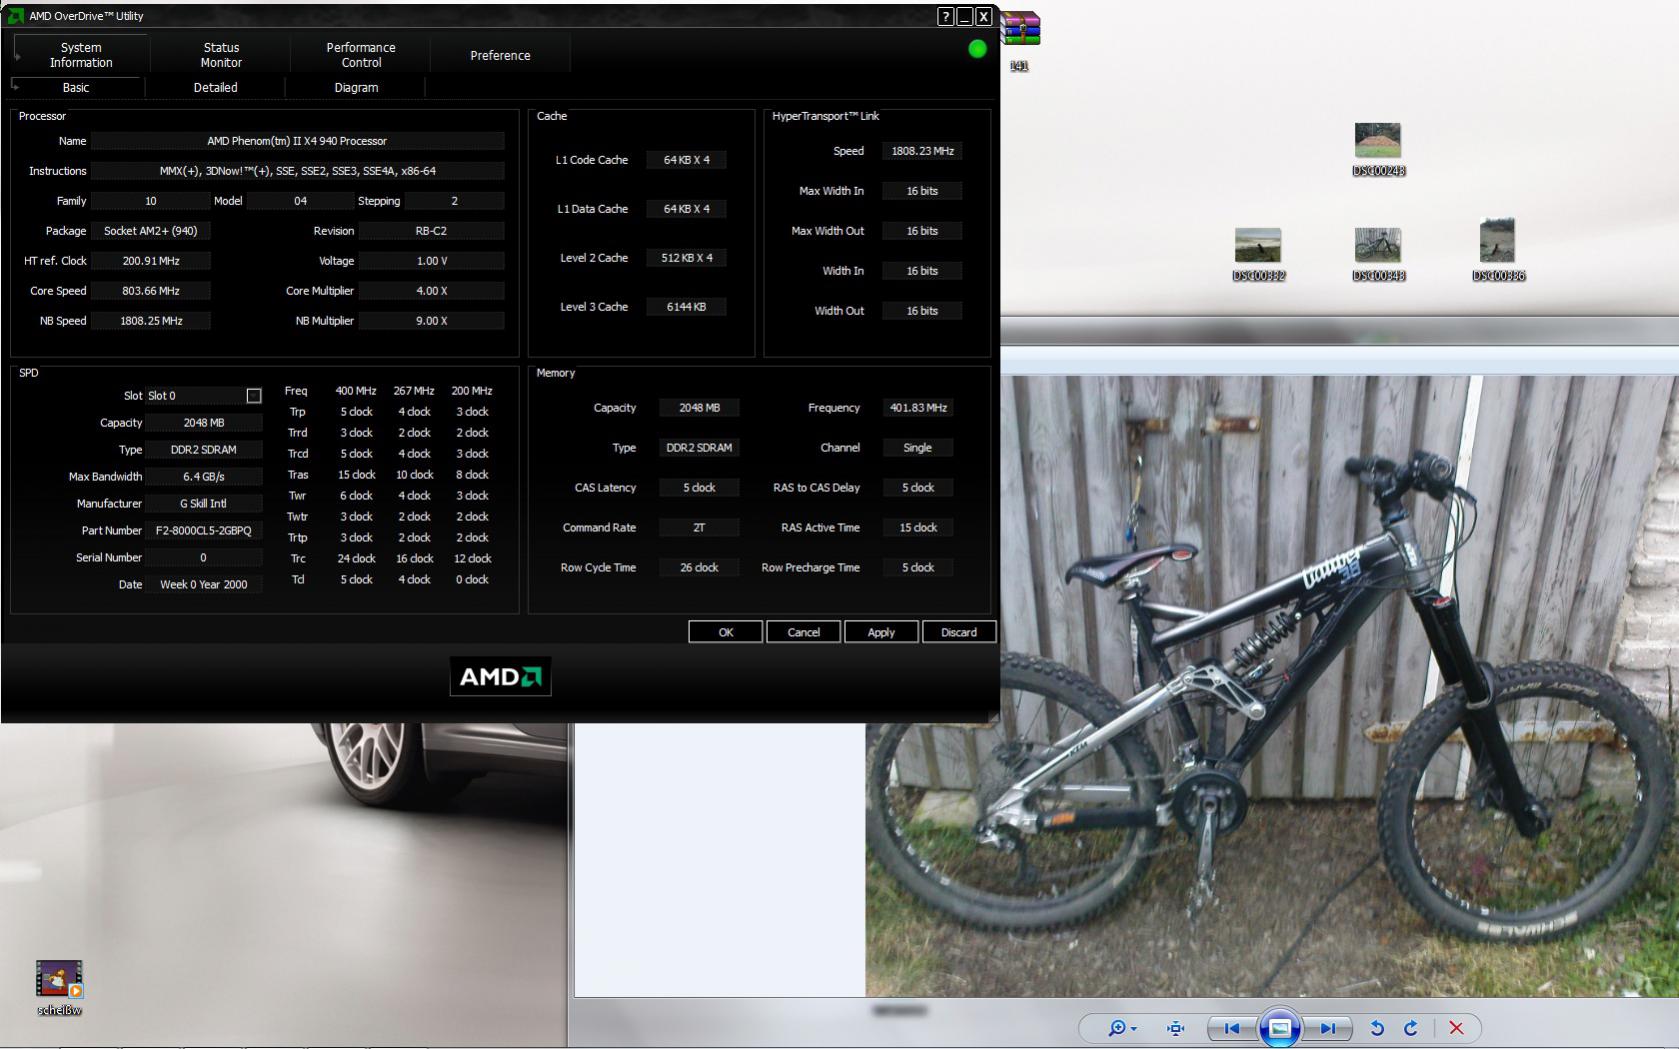Click the Package value Socket AM2+ (940)
This screenshot has width=1679, height=1049.
(151, 231)
